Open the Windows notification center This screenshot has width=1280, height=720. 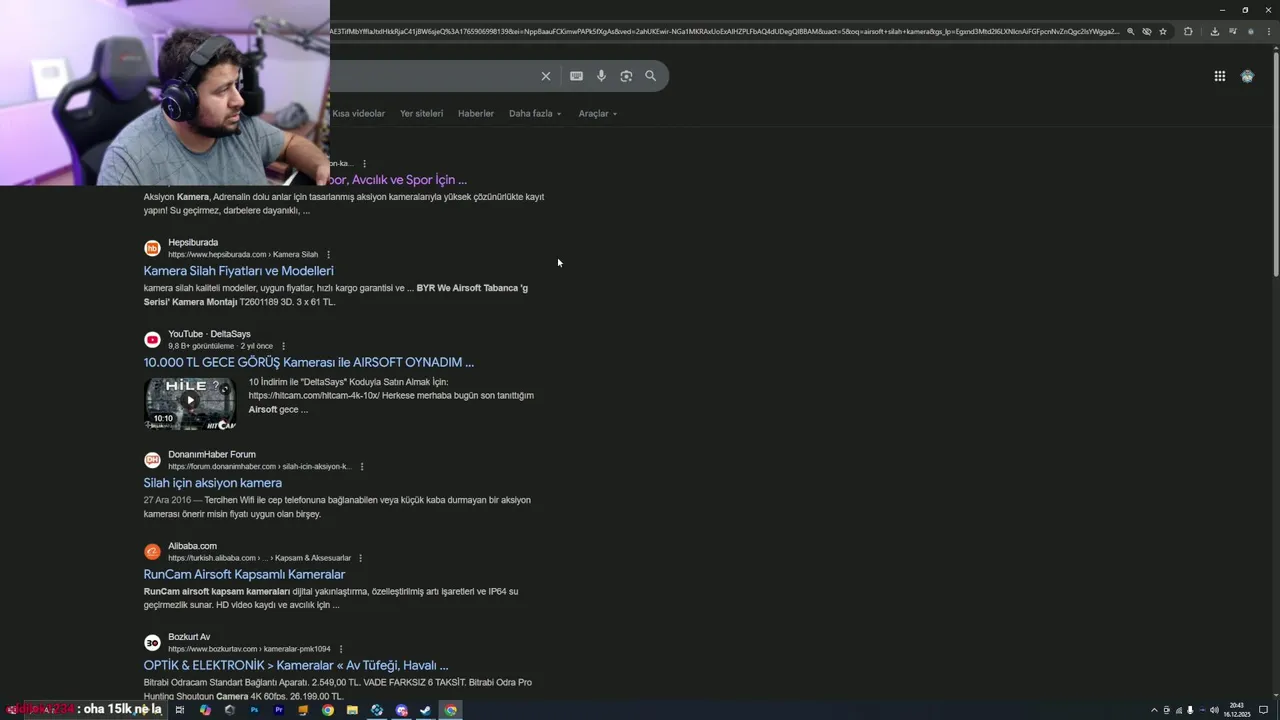pyautogui.click(x=1263, y=710)
